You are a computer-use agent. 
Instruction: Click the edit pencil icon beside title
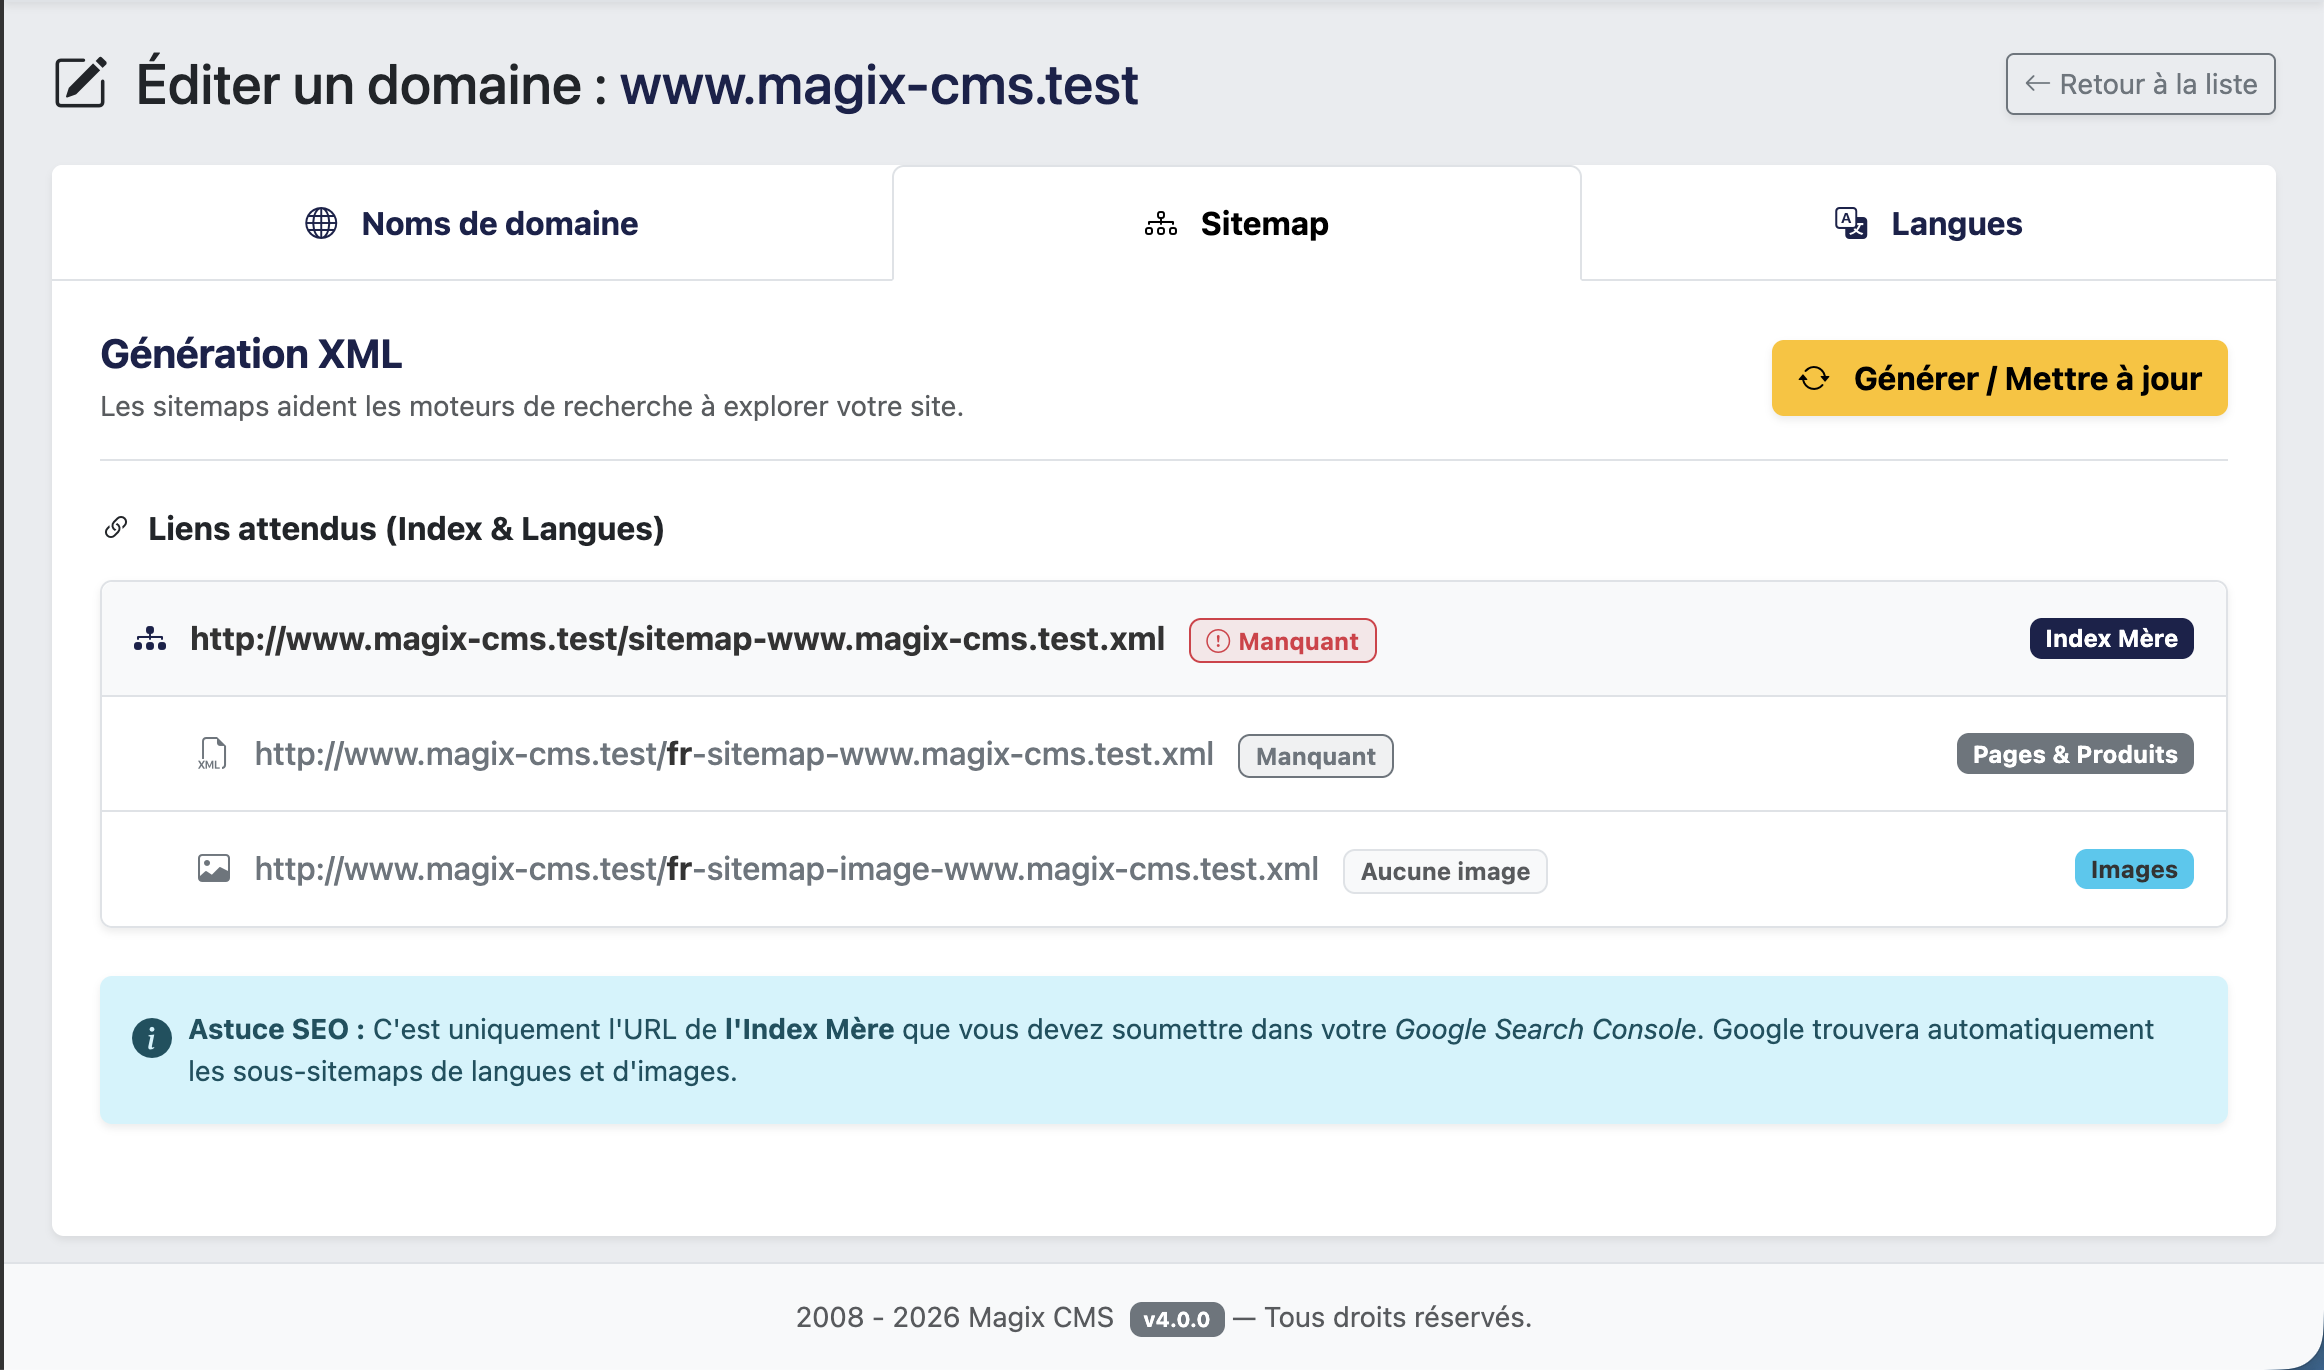tap(80, 83)
